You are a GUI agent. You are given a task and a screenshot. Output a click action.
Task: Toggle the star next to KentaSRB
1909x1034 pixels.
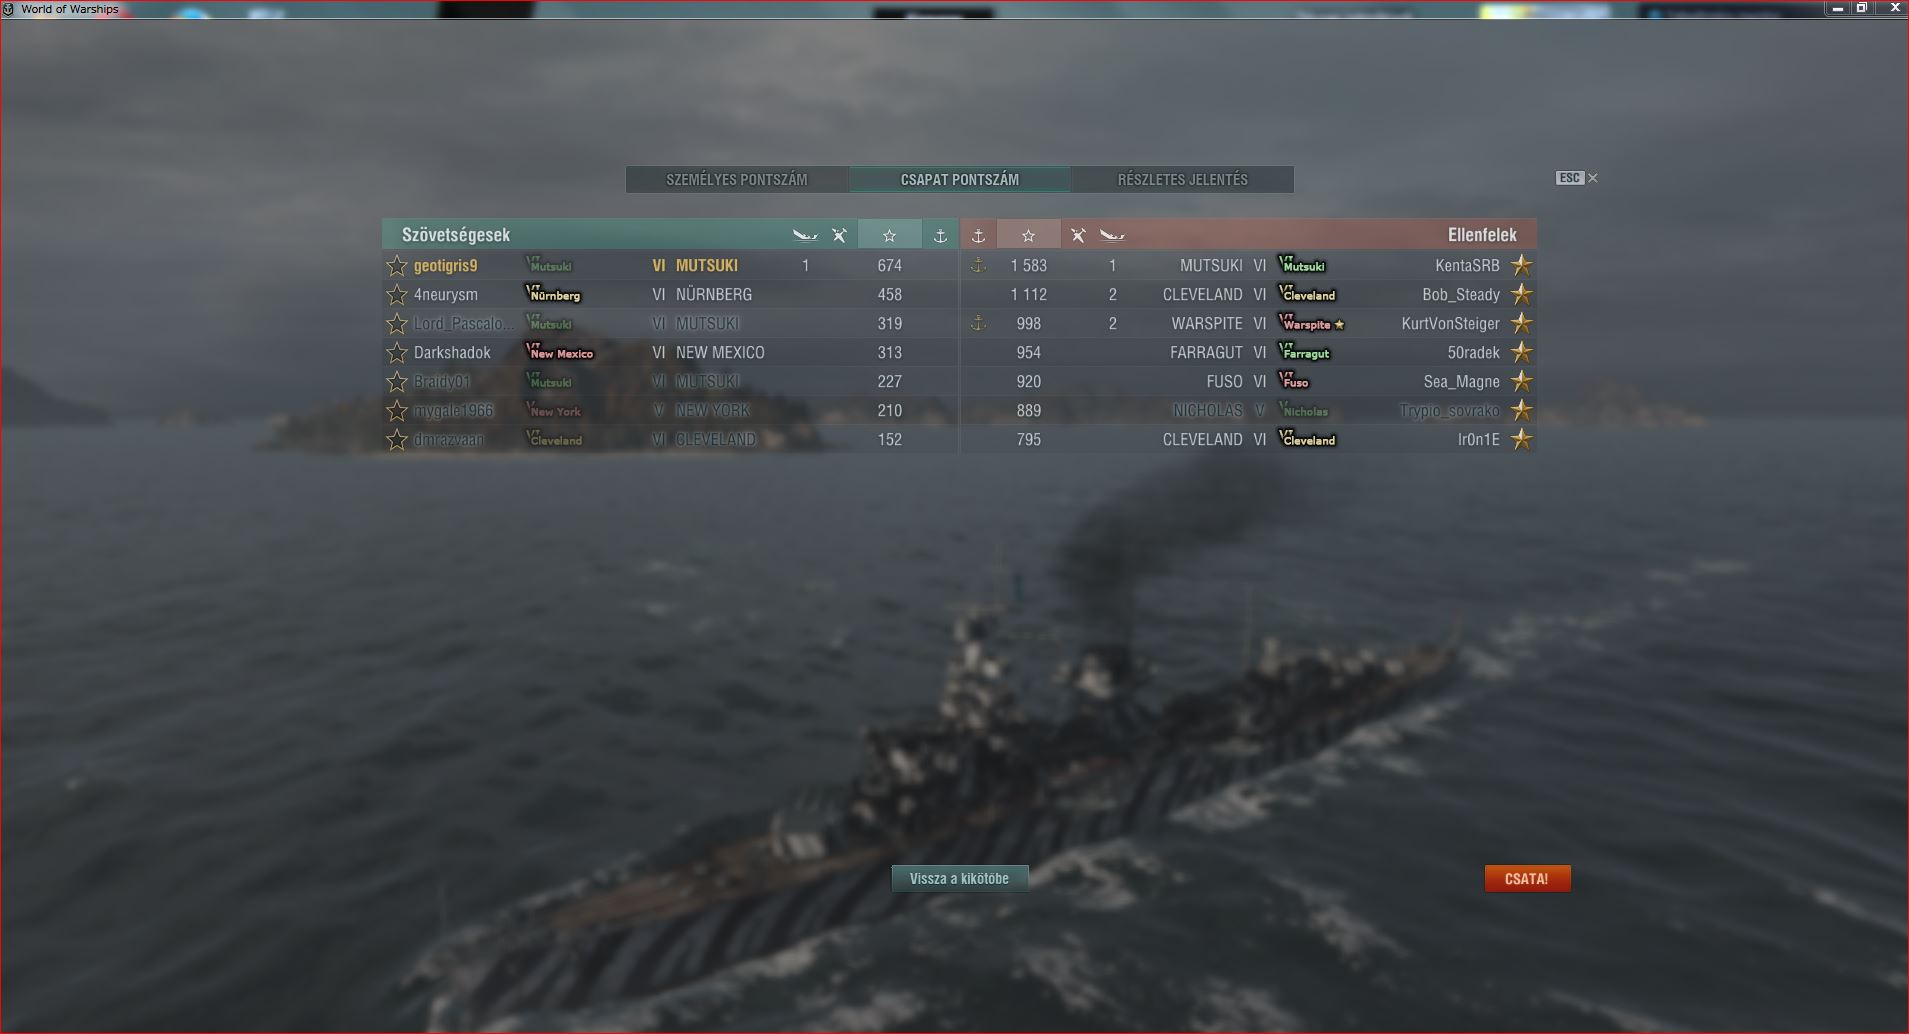click(1521, 265)
